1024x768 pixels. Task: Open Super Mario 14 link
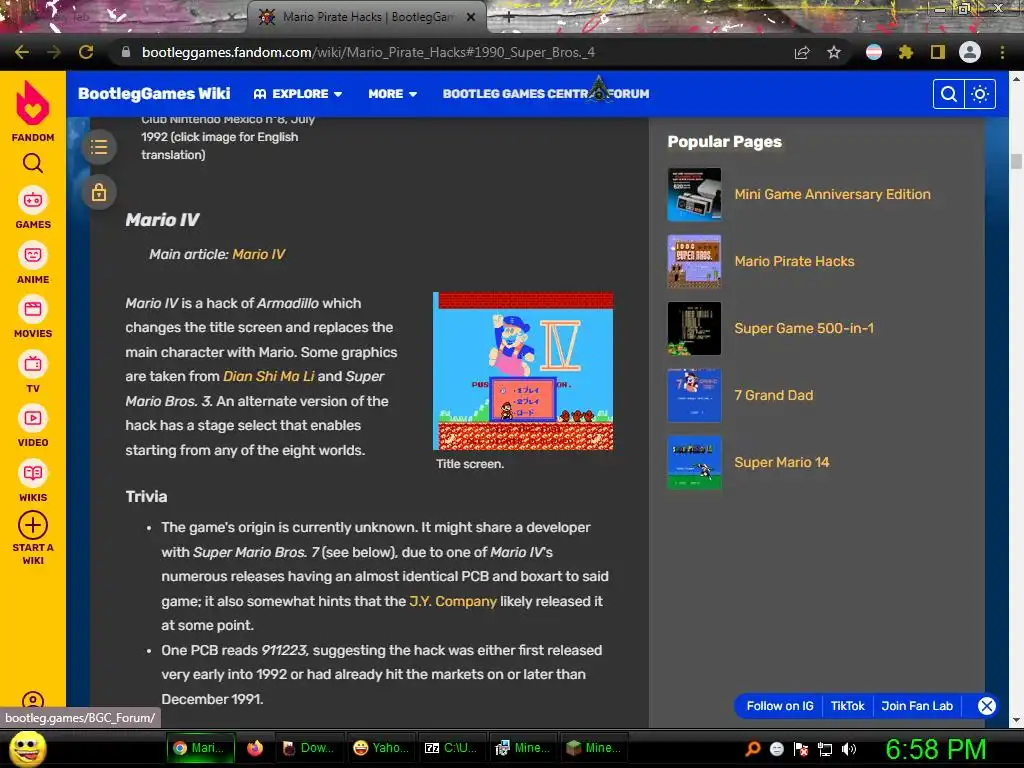pyautogui.click(x=782, y=462)
